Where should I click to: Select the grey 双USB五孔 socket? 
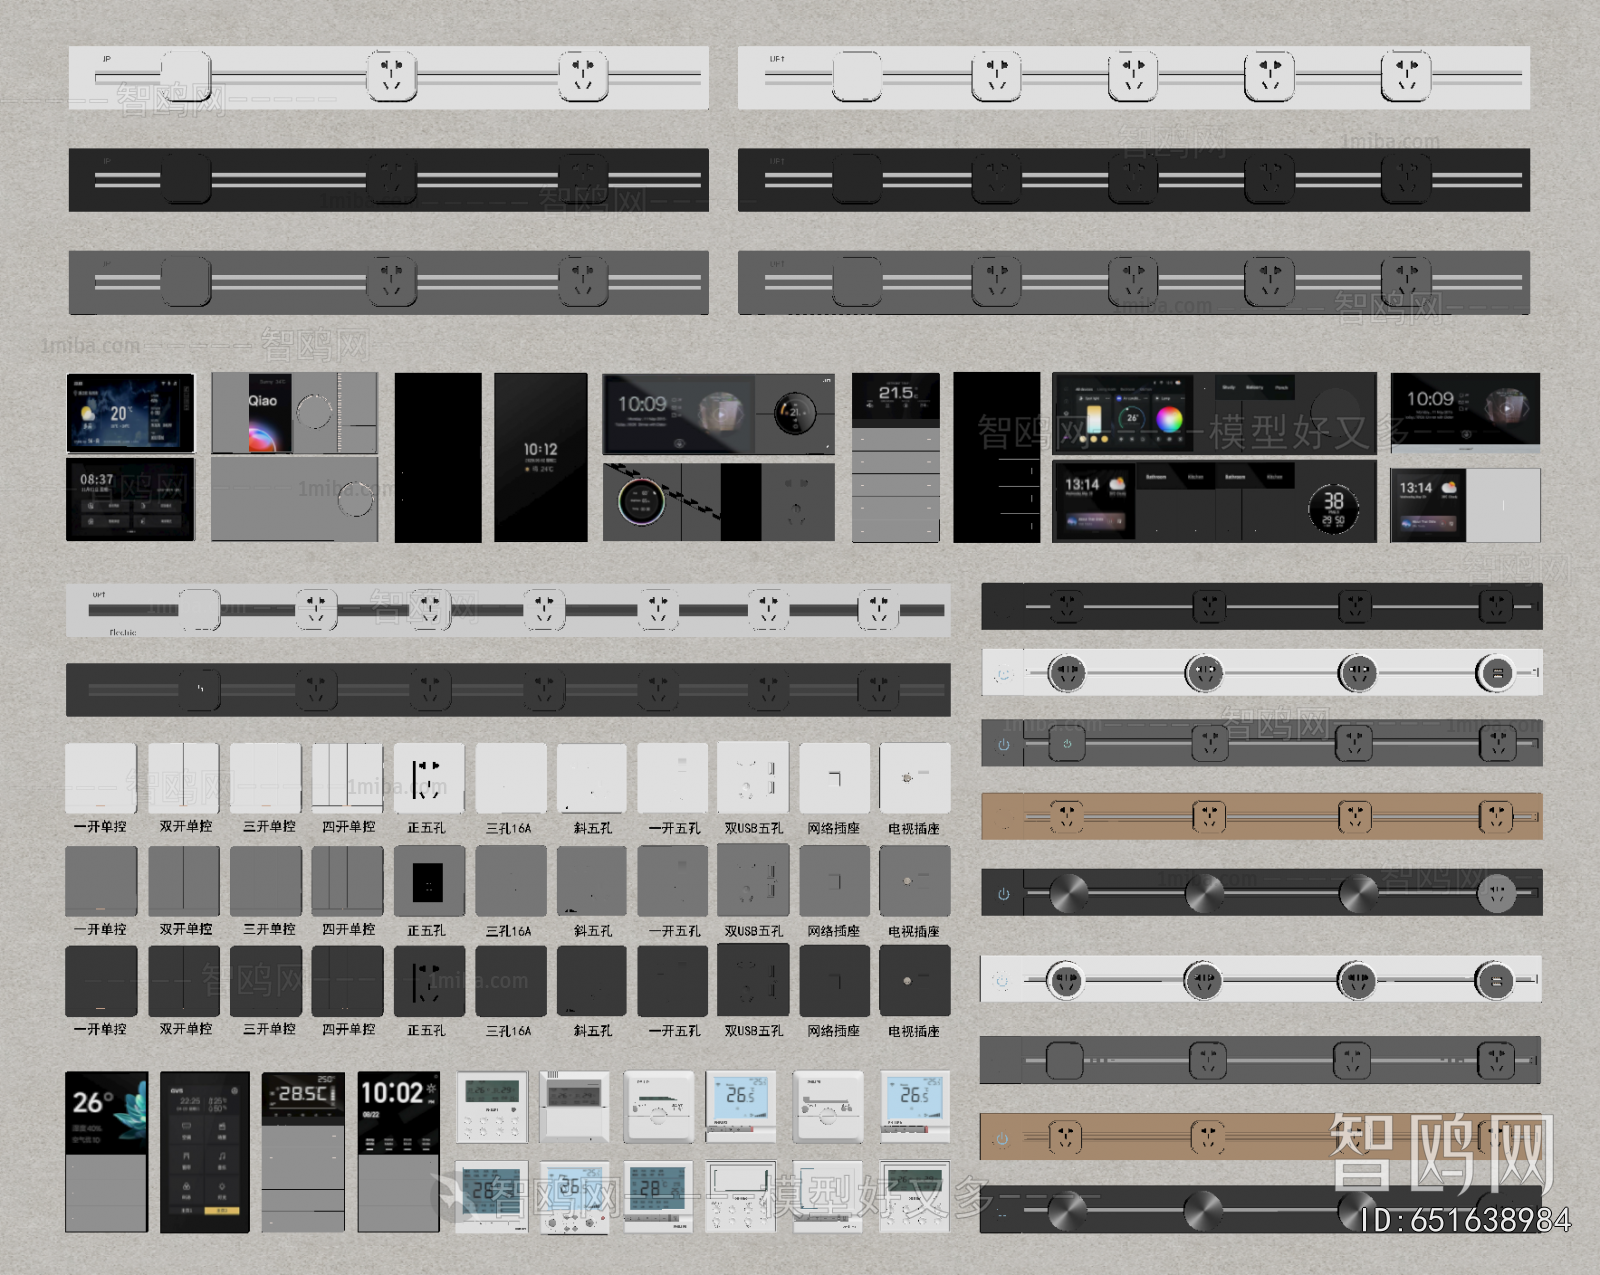753,881
